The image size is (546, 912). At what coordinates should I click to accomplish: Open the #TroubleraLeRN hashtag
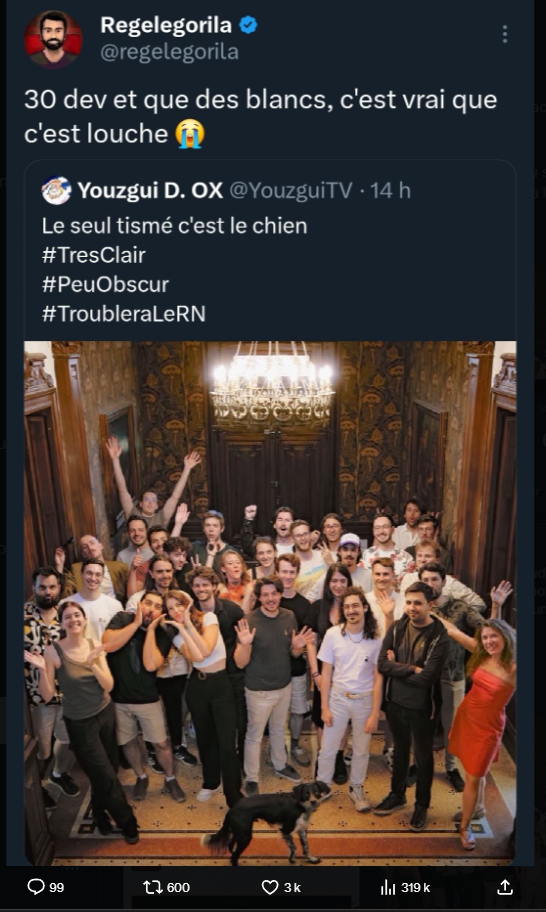click(124, 314)
